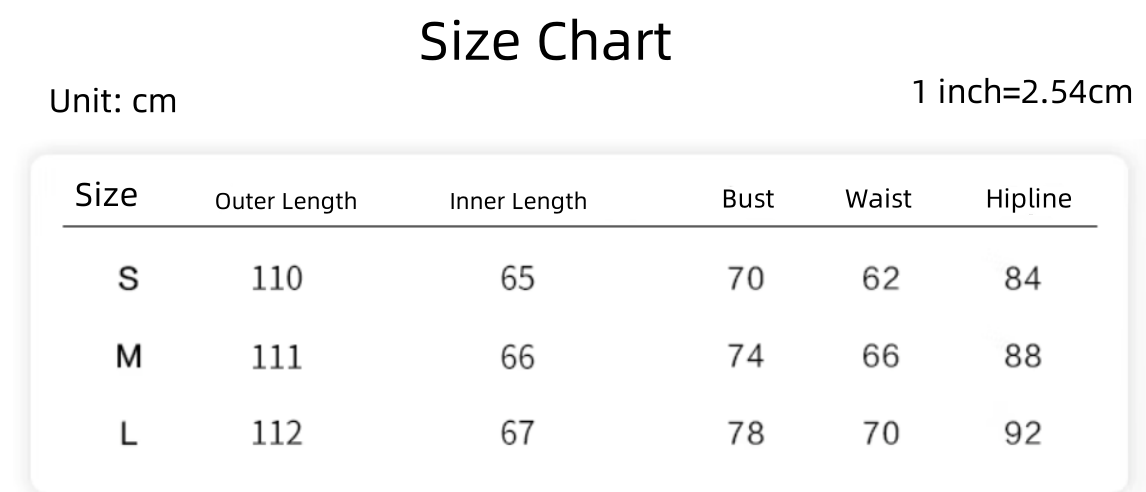The width and height of the screenshot is (1146, 492).
Task: Click the M size row label
Action: pyautogui.click(x=128, y=356)
